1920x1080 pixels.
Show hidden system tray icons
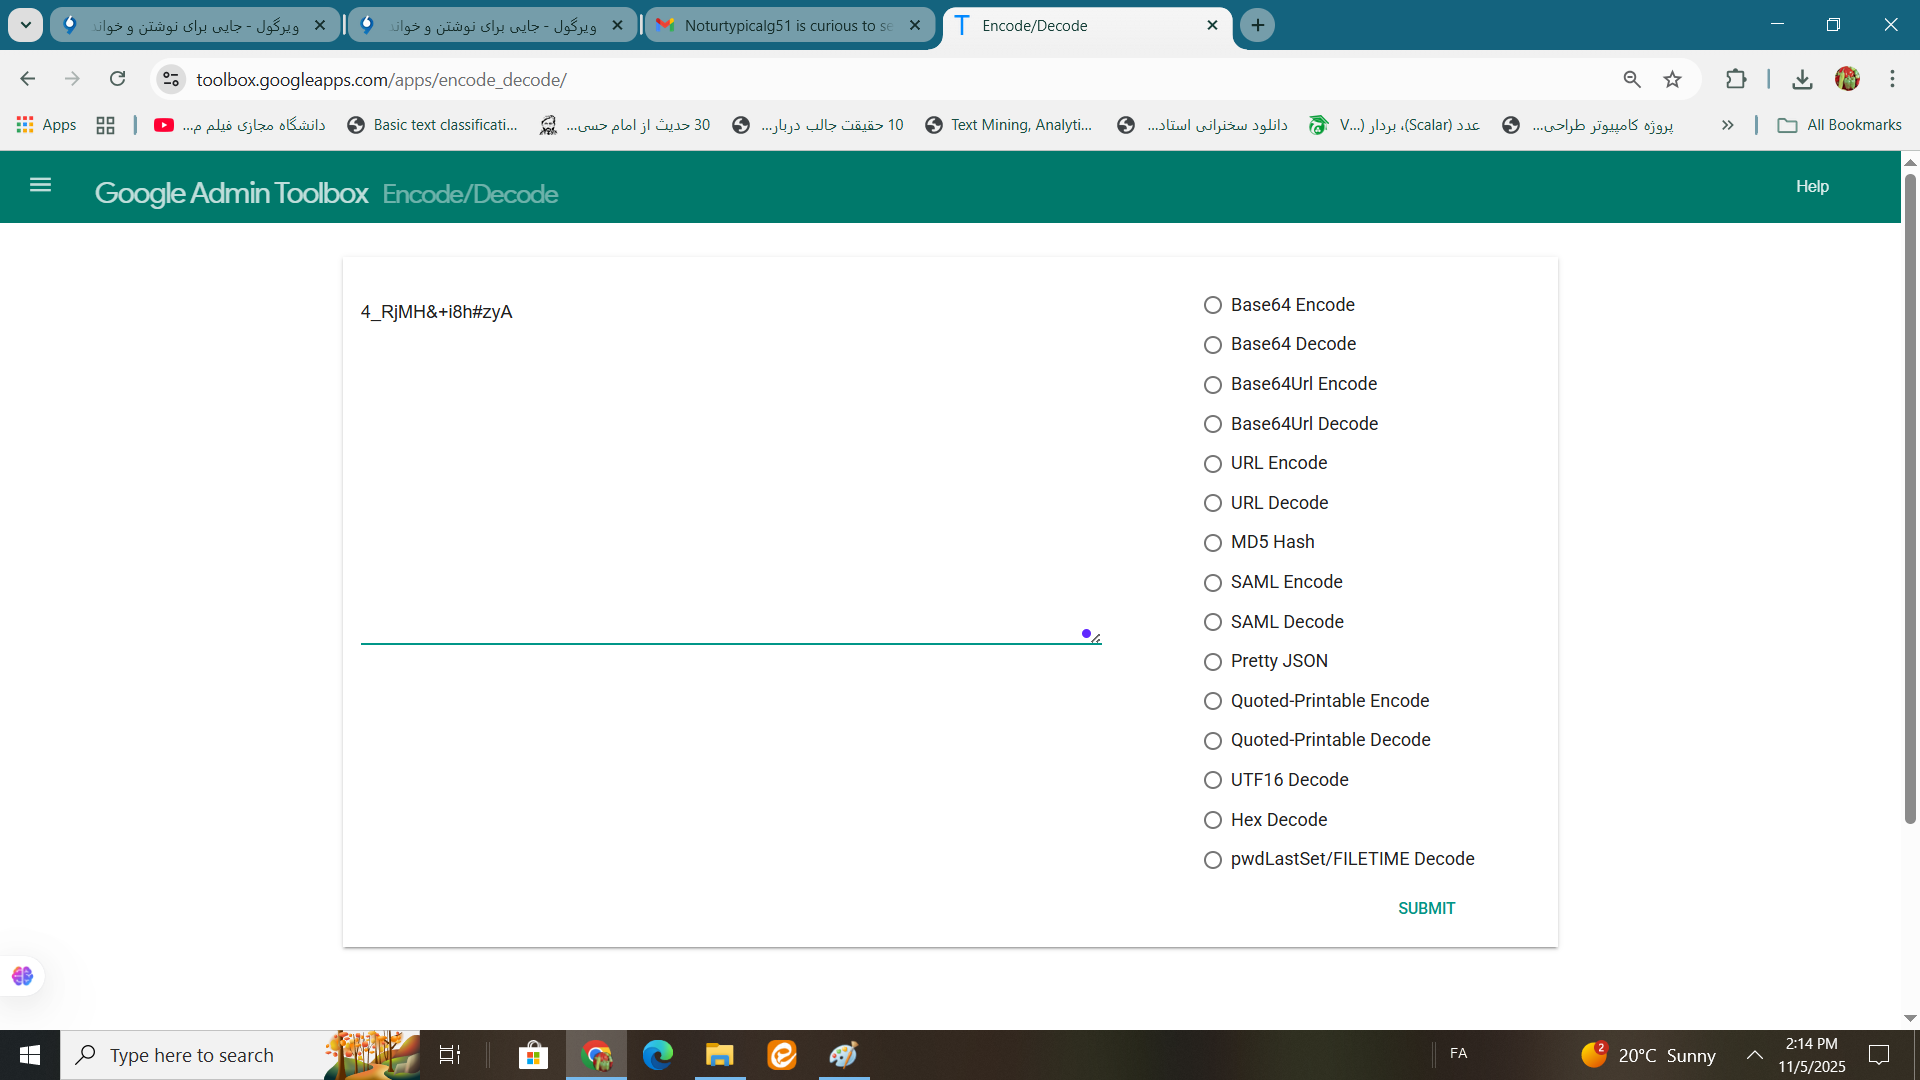[1754, 1055]
